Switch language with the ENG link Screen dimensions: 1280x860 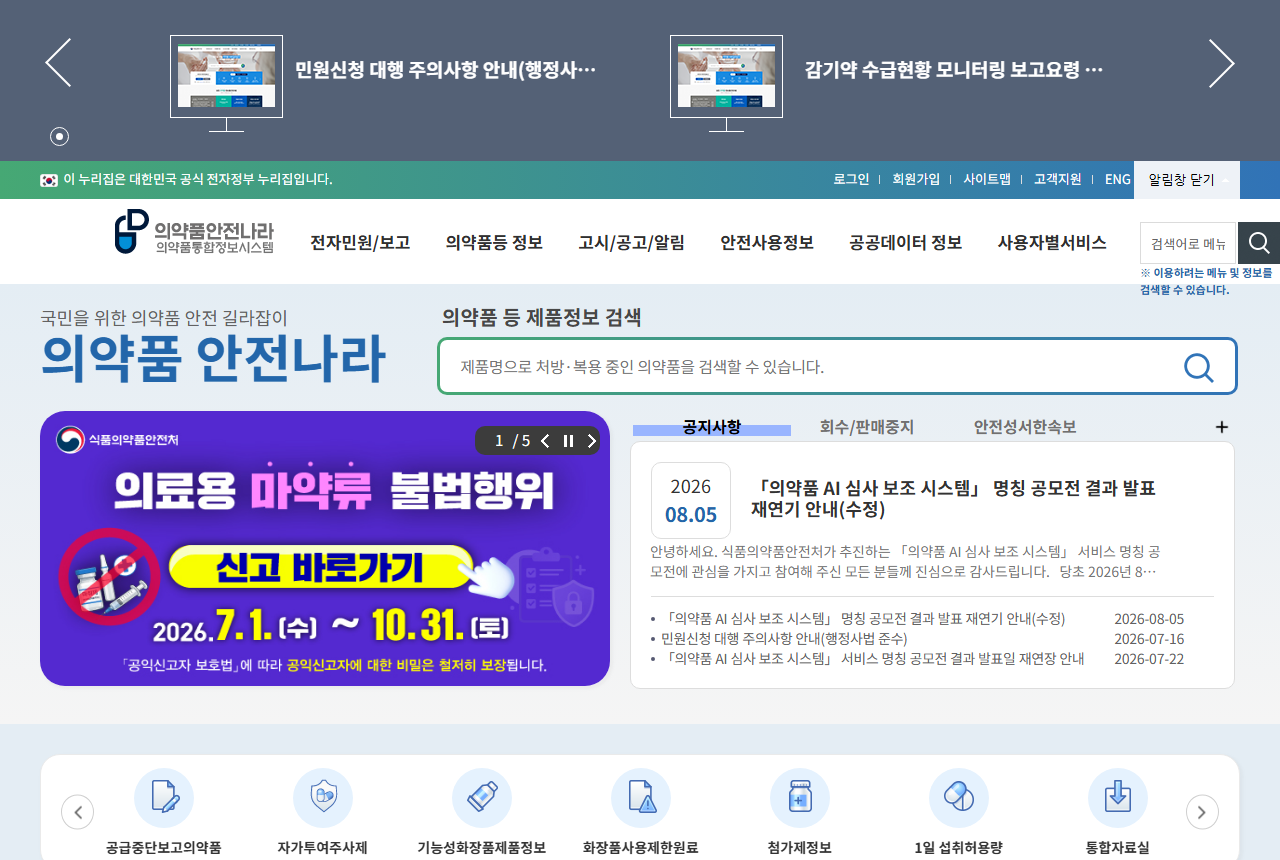pos(1118,180)
